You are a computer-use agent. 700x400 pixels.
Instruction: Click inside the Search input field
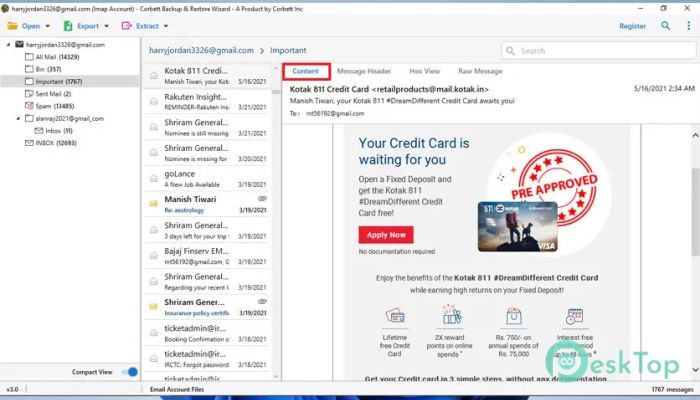(x=598, y=51)
